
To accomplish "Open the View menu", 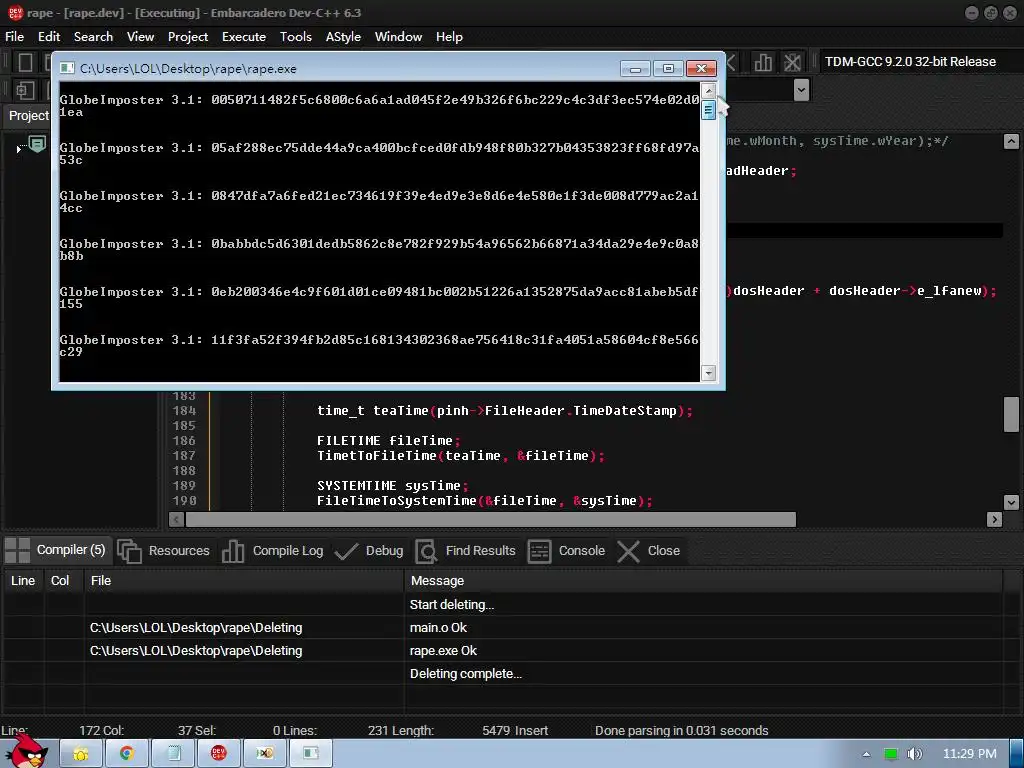I will (140, 37).
